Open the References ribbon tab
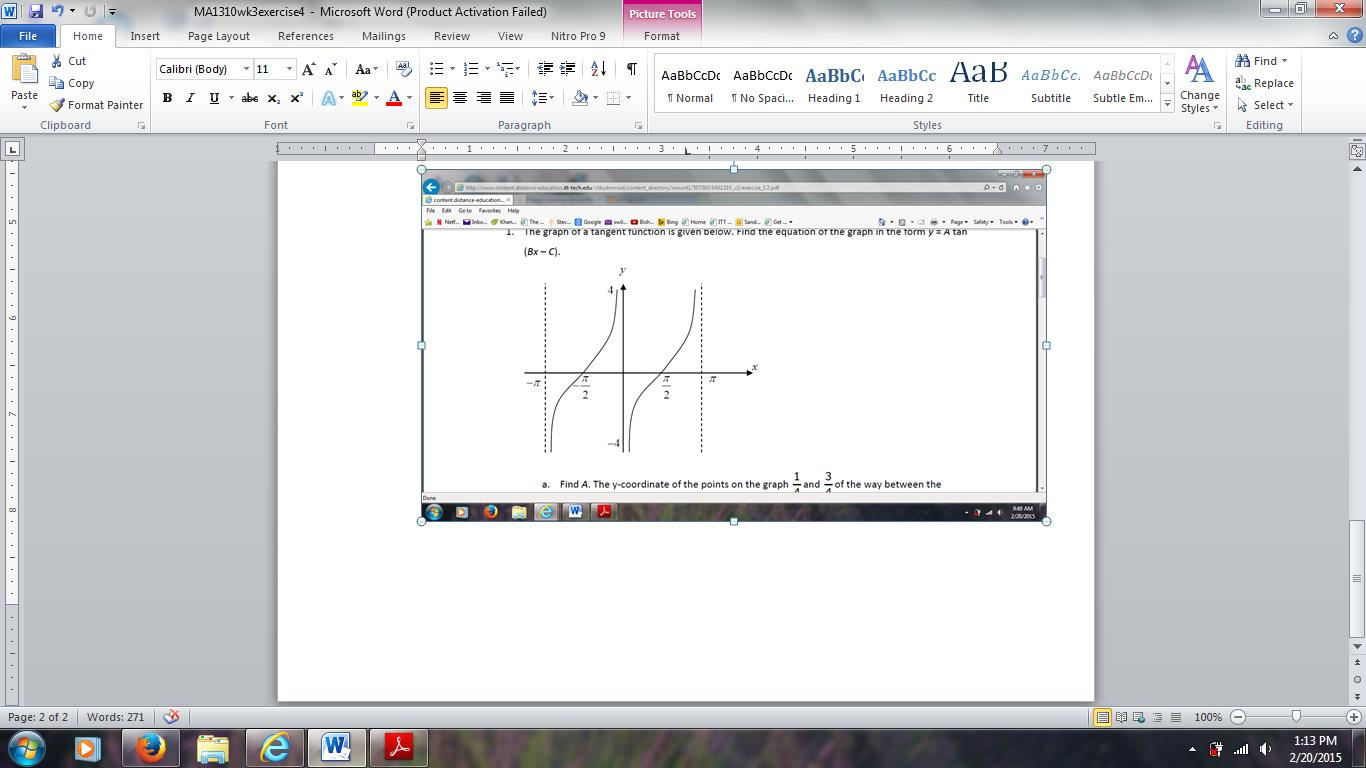Screen dimensions: 1366x768 pyautogui.click(x=305, y=35)
